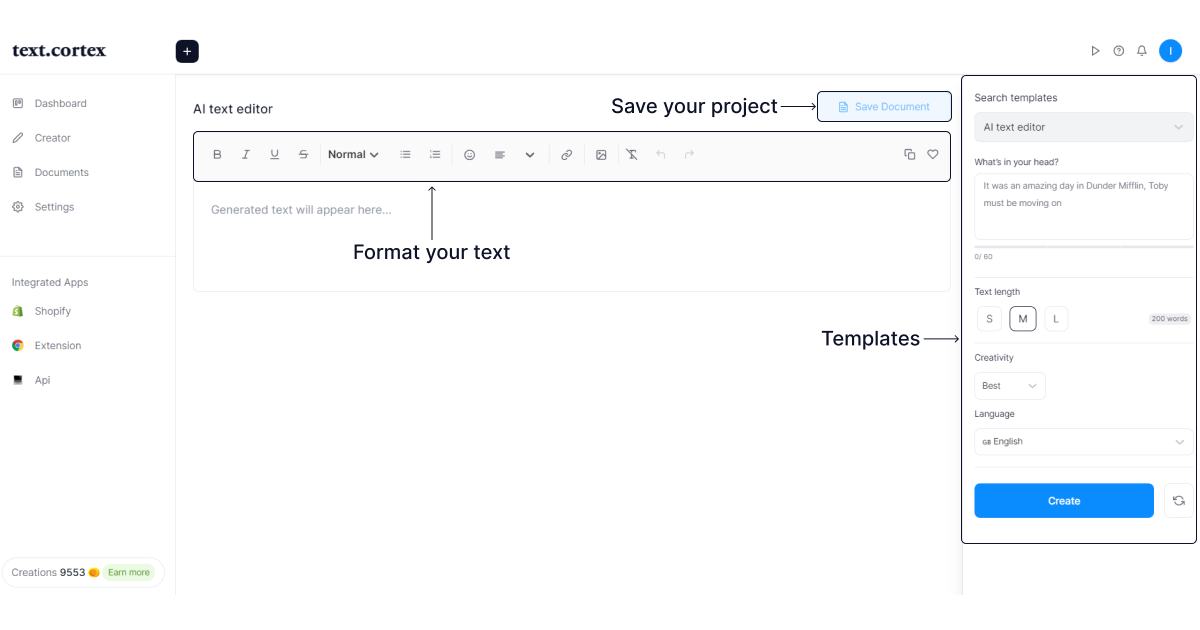
Task: Apply italic formatting to text
Action: (x=246, y=155)
